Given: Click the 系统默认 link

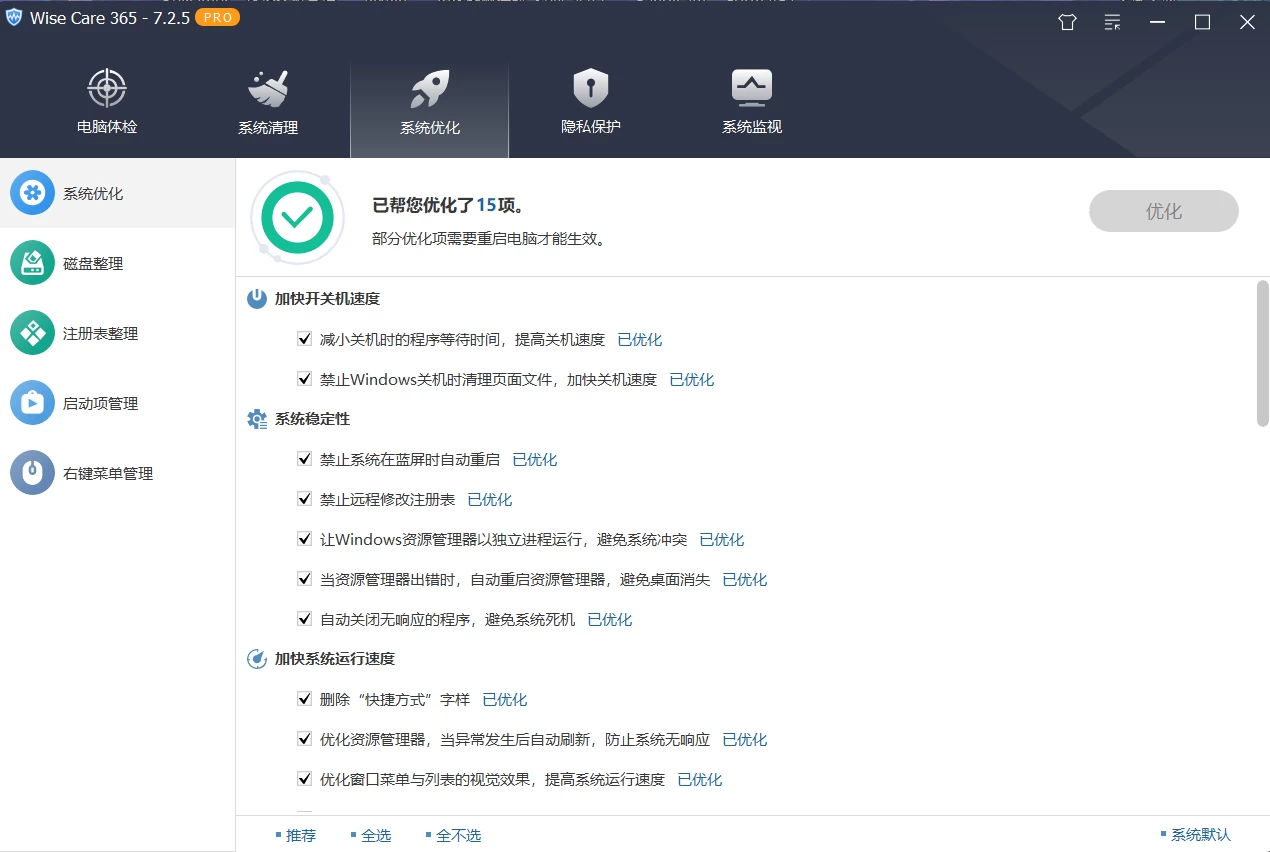Looking at the screenshot, I should pyautogui.click(x=1200, y=835).
